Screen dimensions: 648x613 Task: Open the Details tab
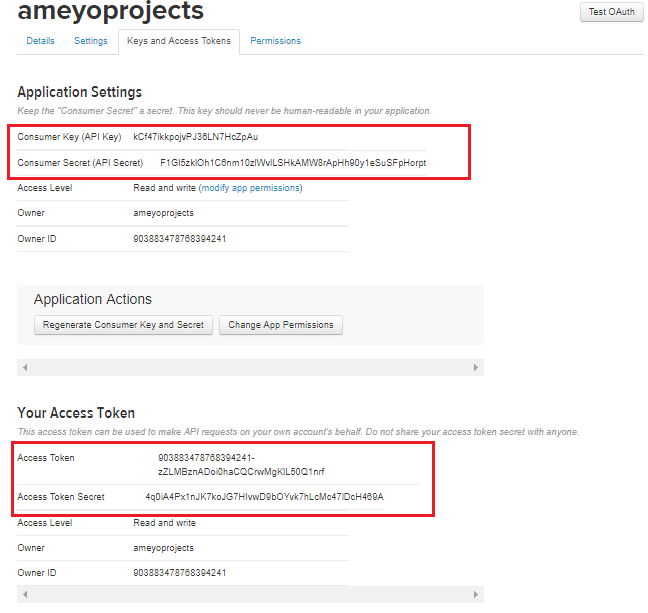coord(40,41)
